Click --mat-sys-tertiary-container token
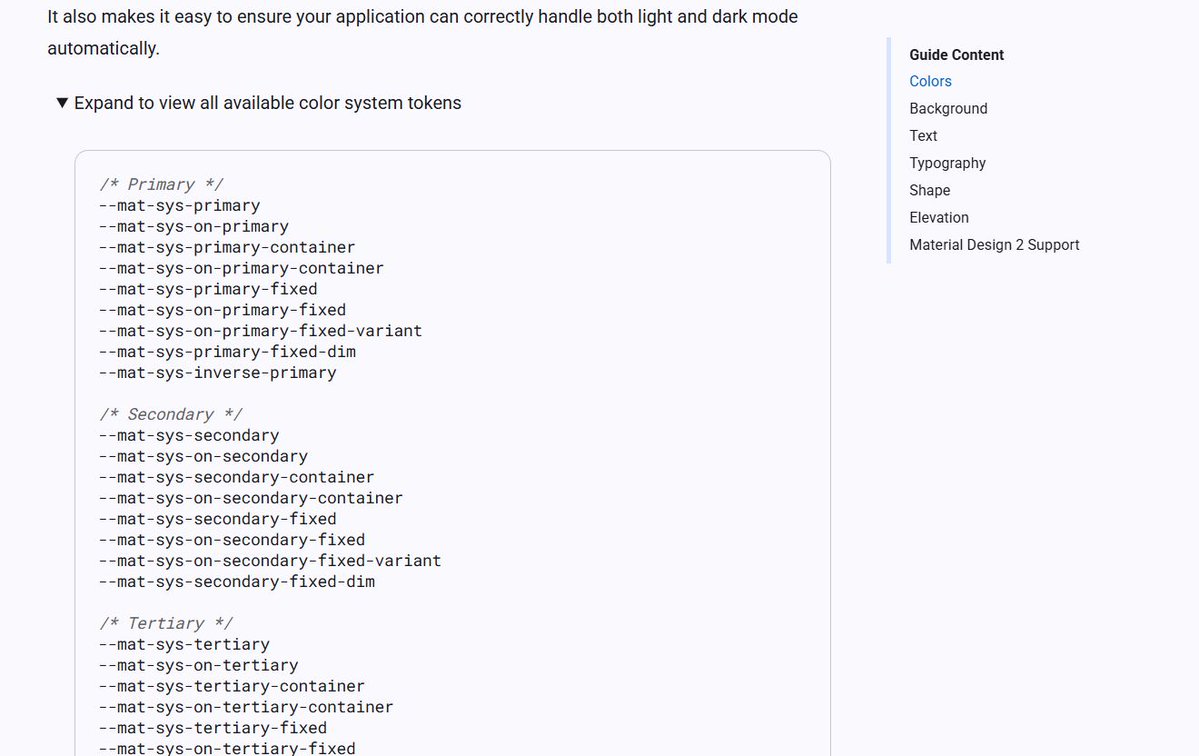This screenshot has width=1199, height=756. click(232, 686)
